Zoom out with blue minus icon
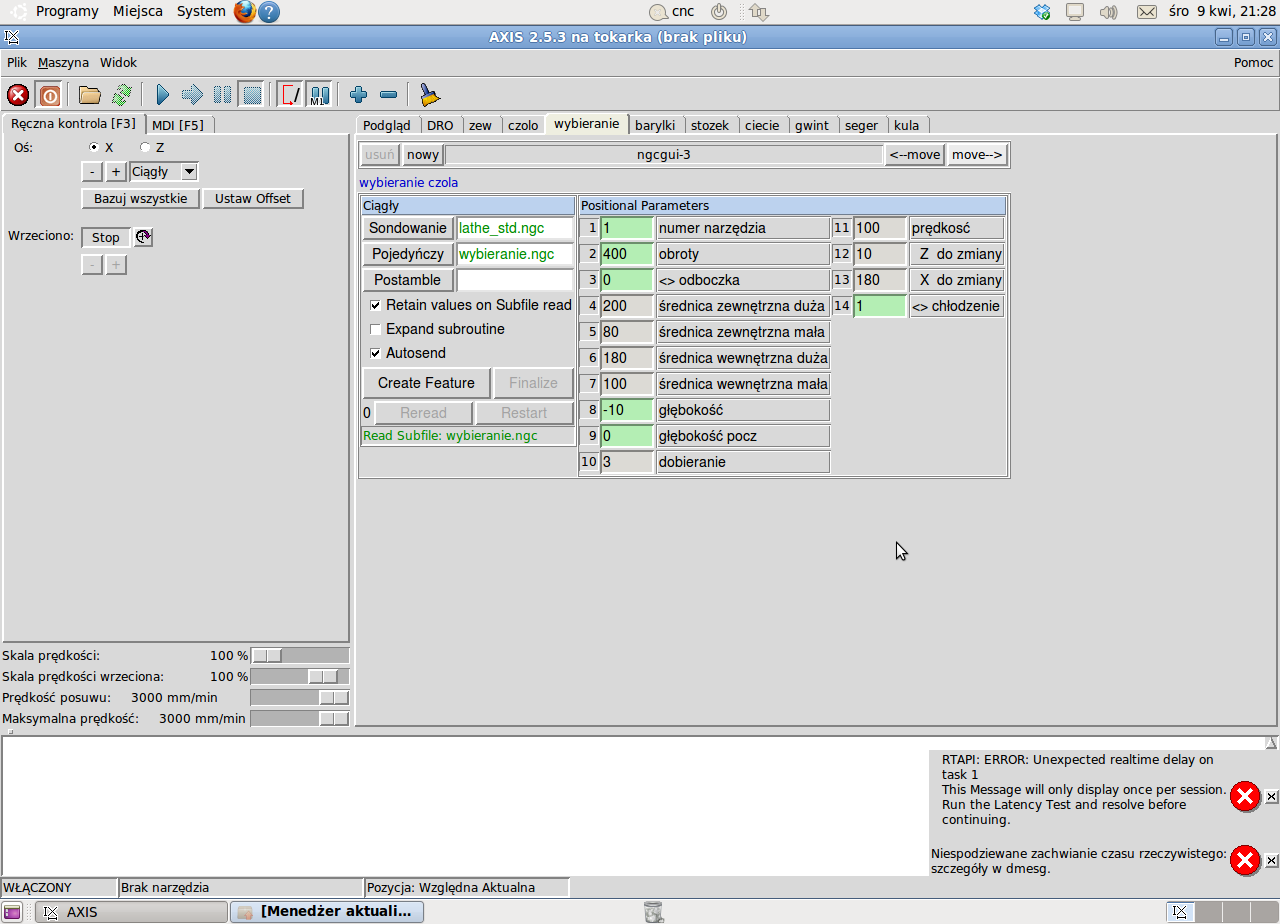Image resolution: width=1280 pixels, height=924 pixels. click(x=389, y=95)
